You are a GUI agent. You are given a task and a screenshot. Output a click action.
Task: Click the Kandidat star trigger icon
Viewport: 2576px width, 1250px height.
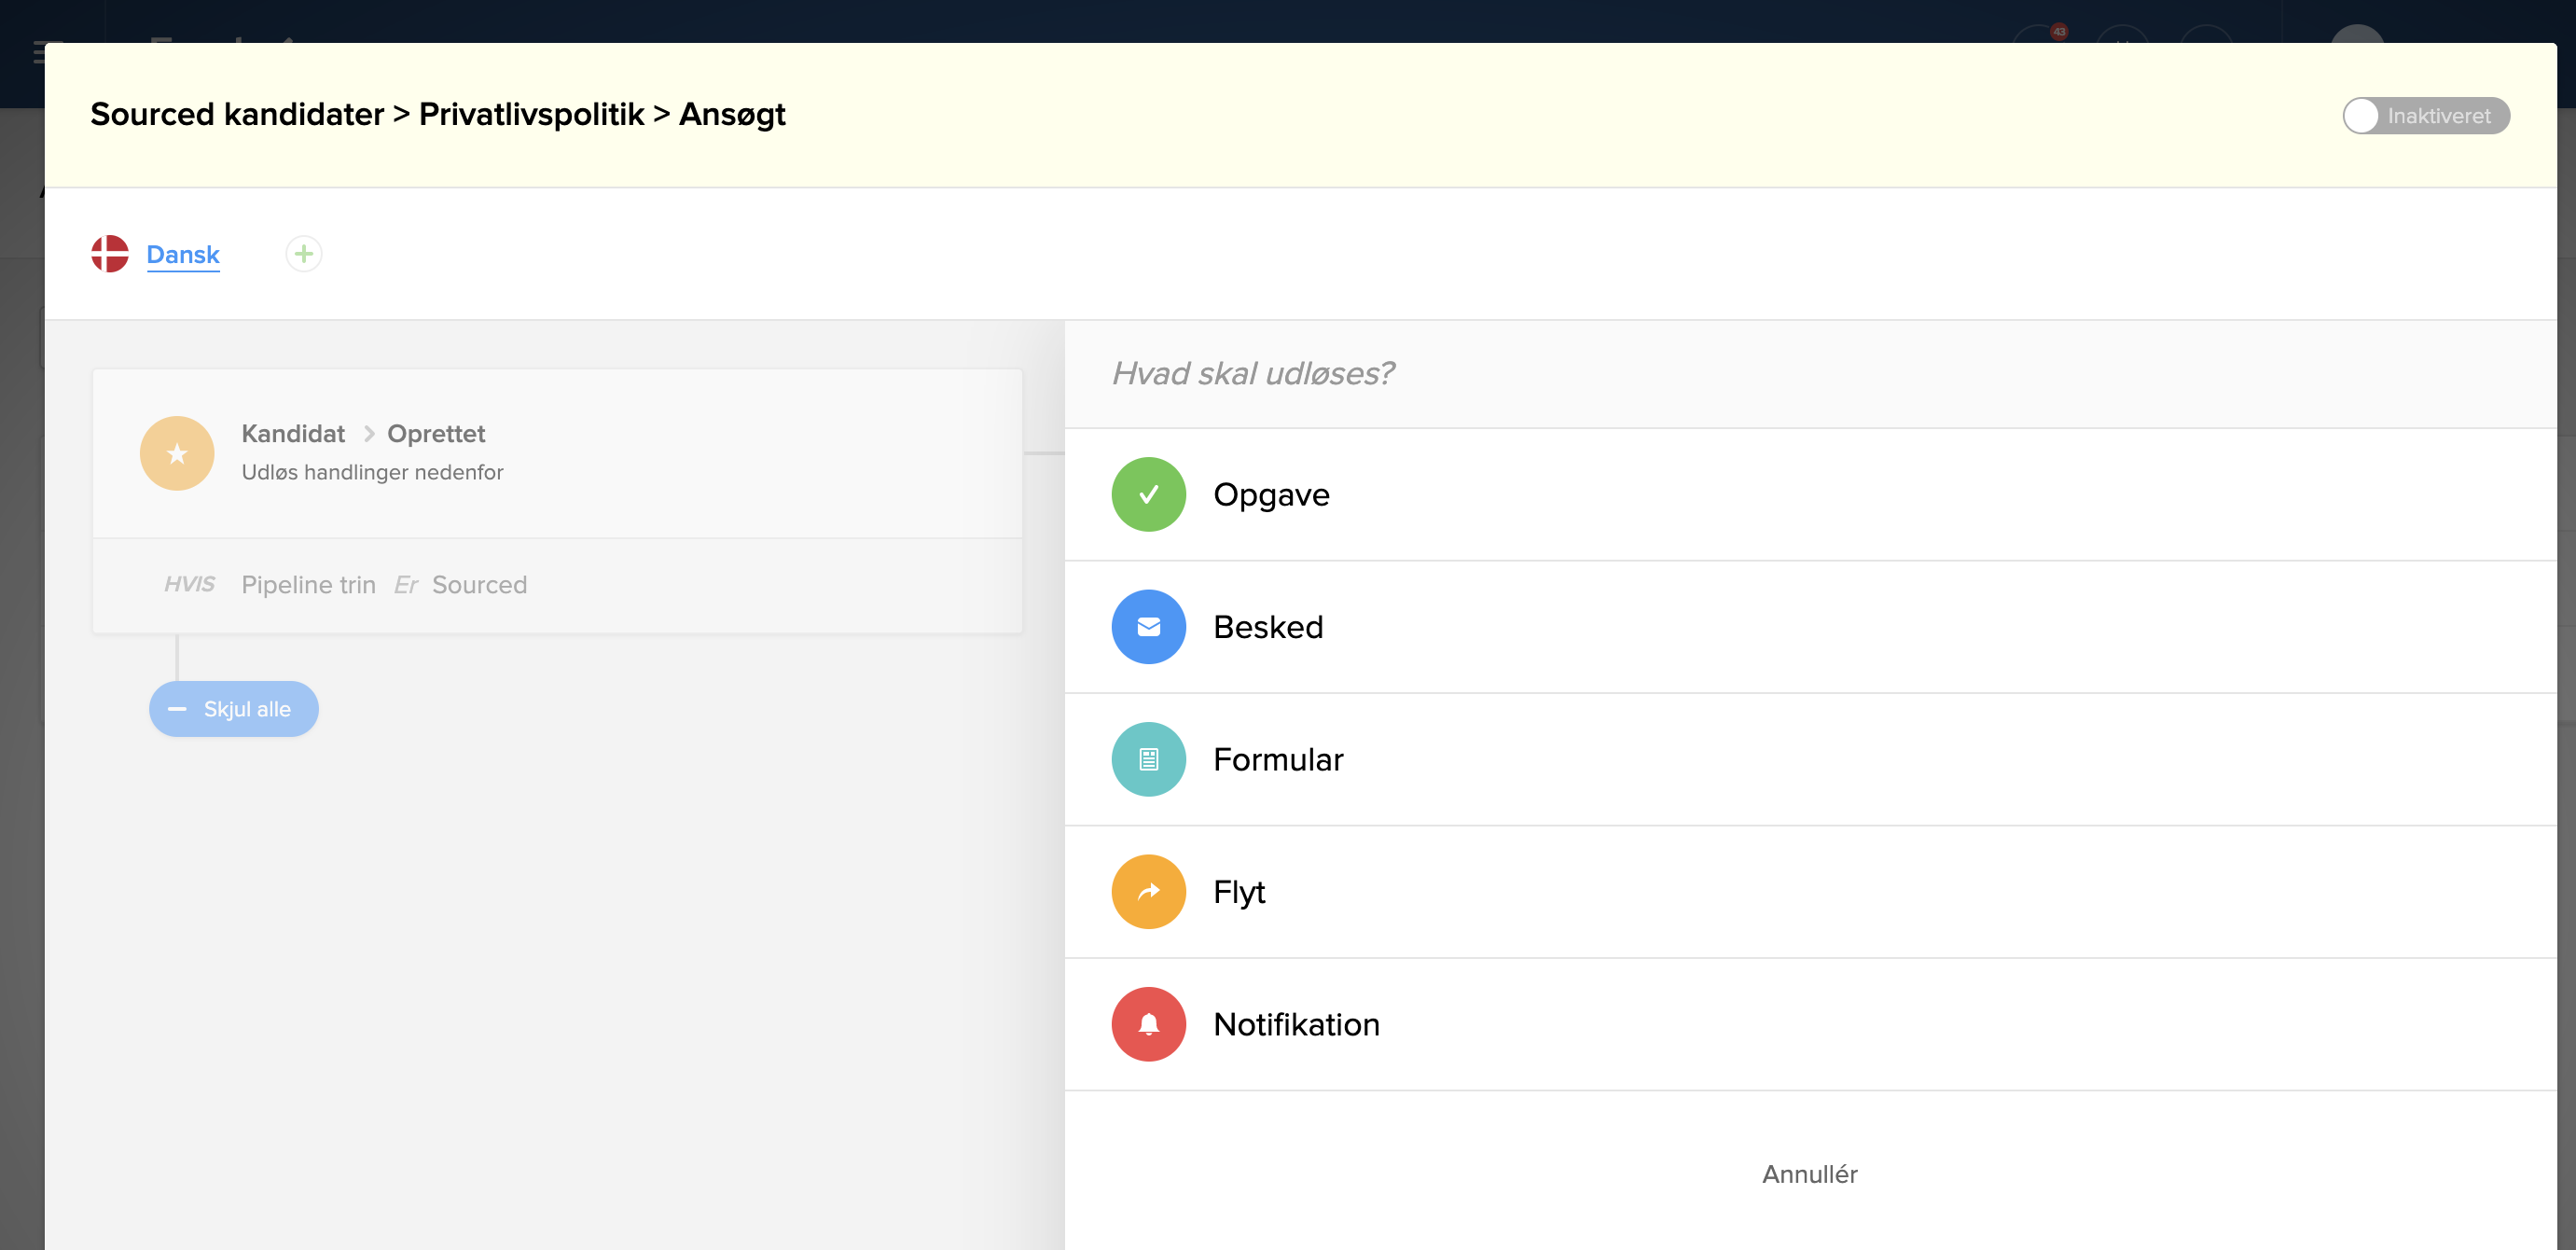click(x=177, y=453)
